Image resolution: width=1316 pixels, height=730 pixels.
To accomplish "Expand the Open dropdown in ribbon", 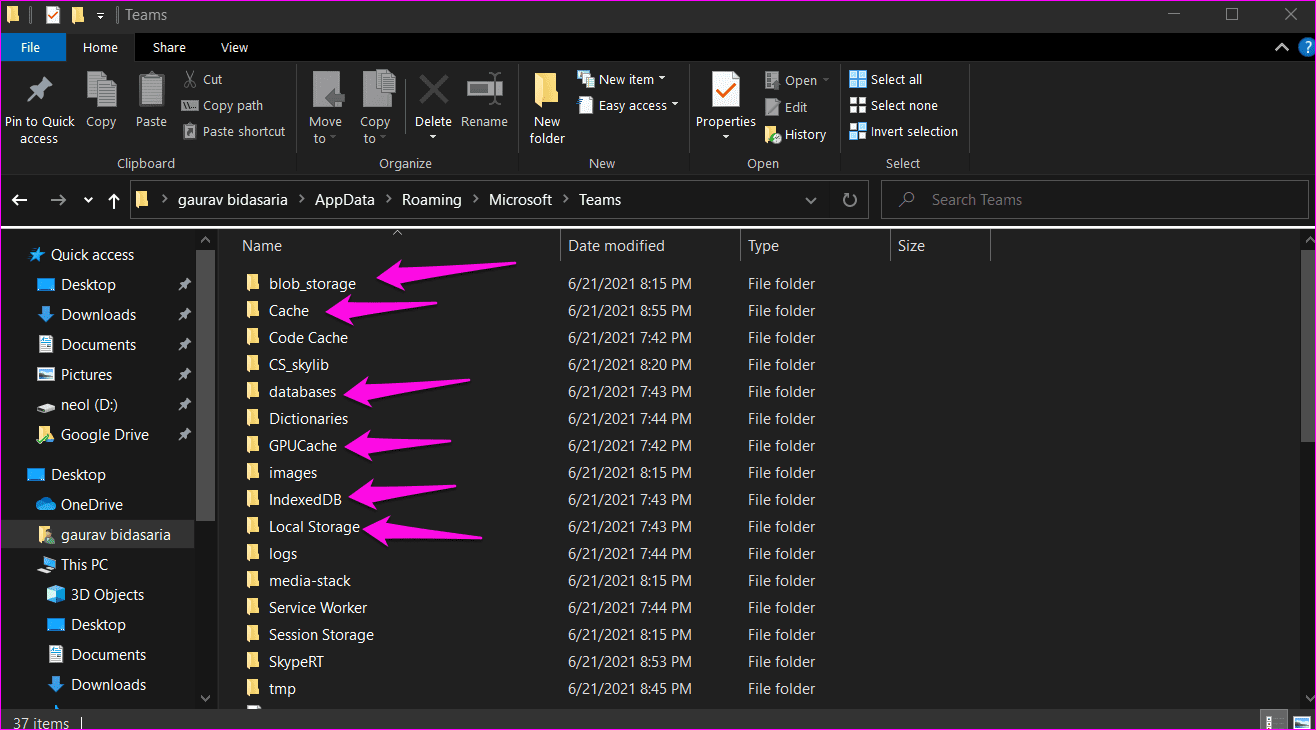I will tap(797, 80).
